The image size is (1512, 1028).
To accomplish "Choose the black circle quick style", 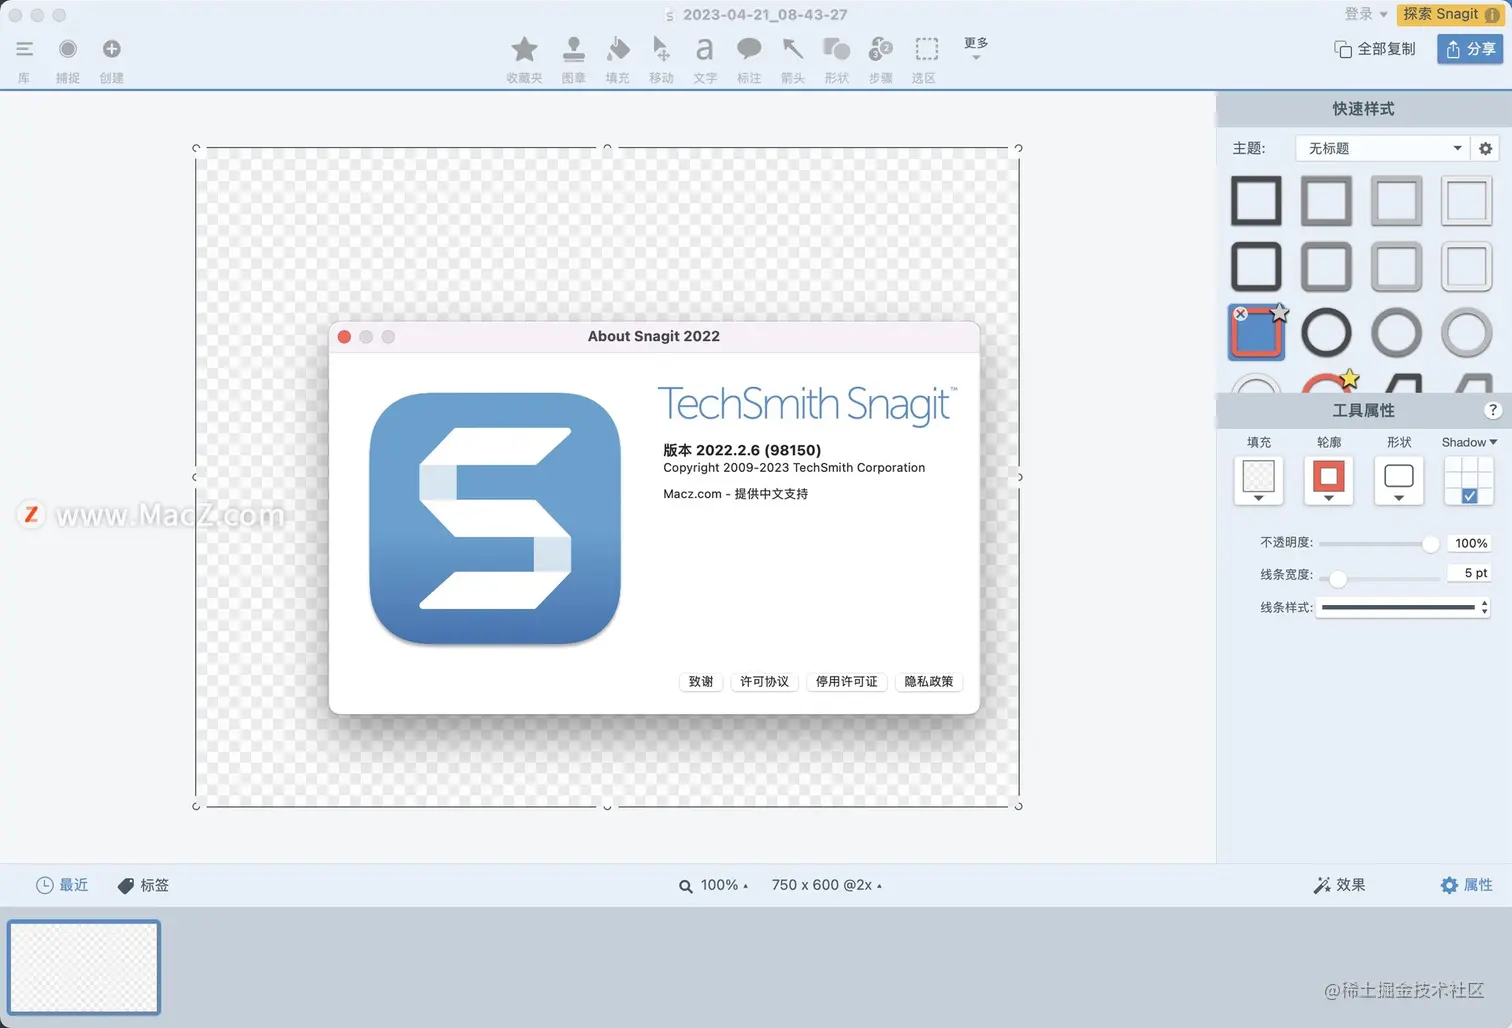I will (1326, 333).
